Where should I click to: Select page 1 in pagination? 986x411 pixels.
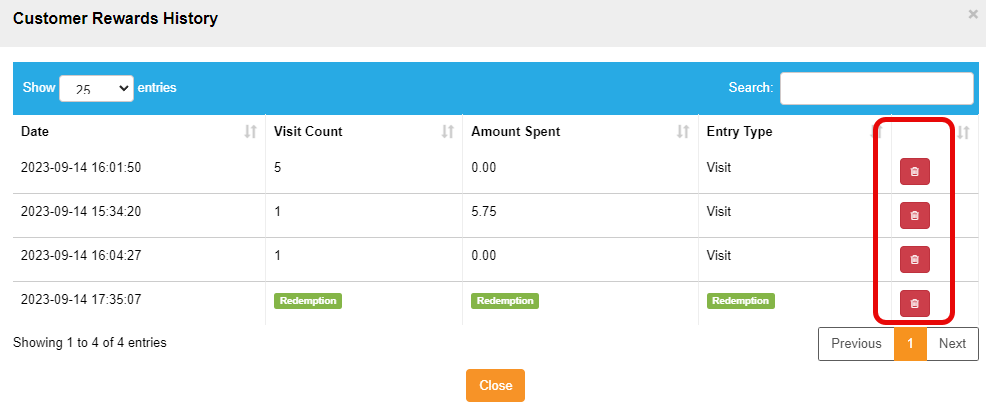tap(910, 344)
